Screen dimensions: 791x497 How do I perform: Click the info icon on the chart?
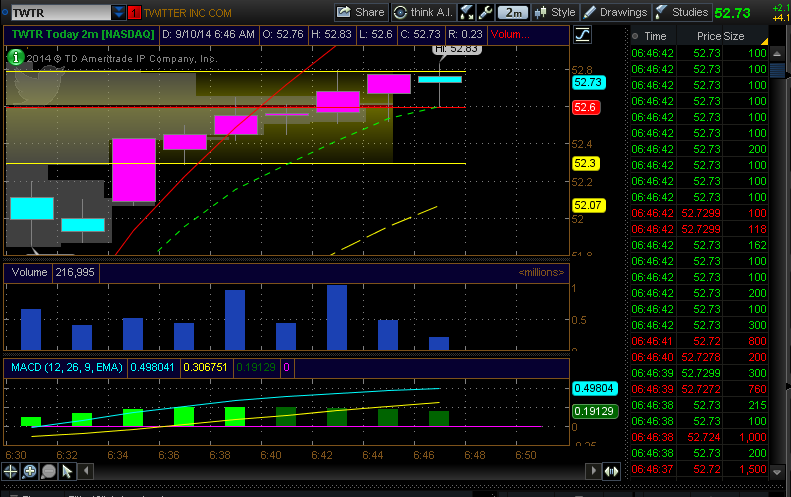(16, 57)
